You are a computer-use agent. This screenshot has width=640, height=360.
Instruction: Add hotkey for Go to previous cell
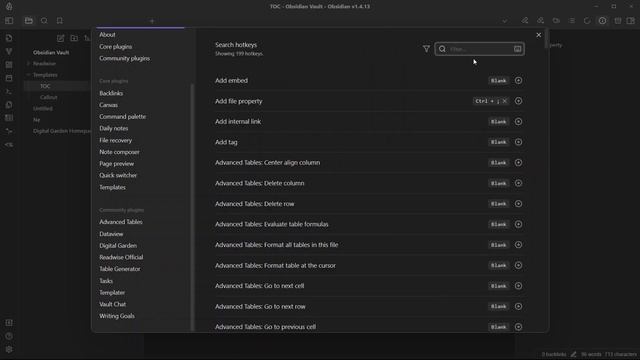pos(518,327)
